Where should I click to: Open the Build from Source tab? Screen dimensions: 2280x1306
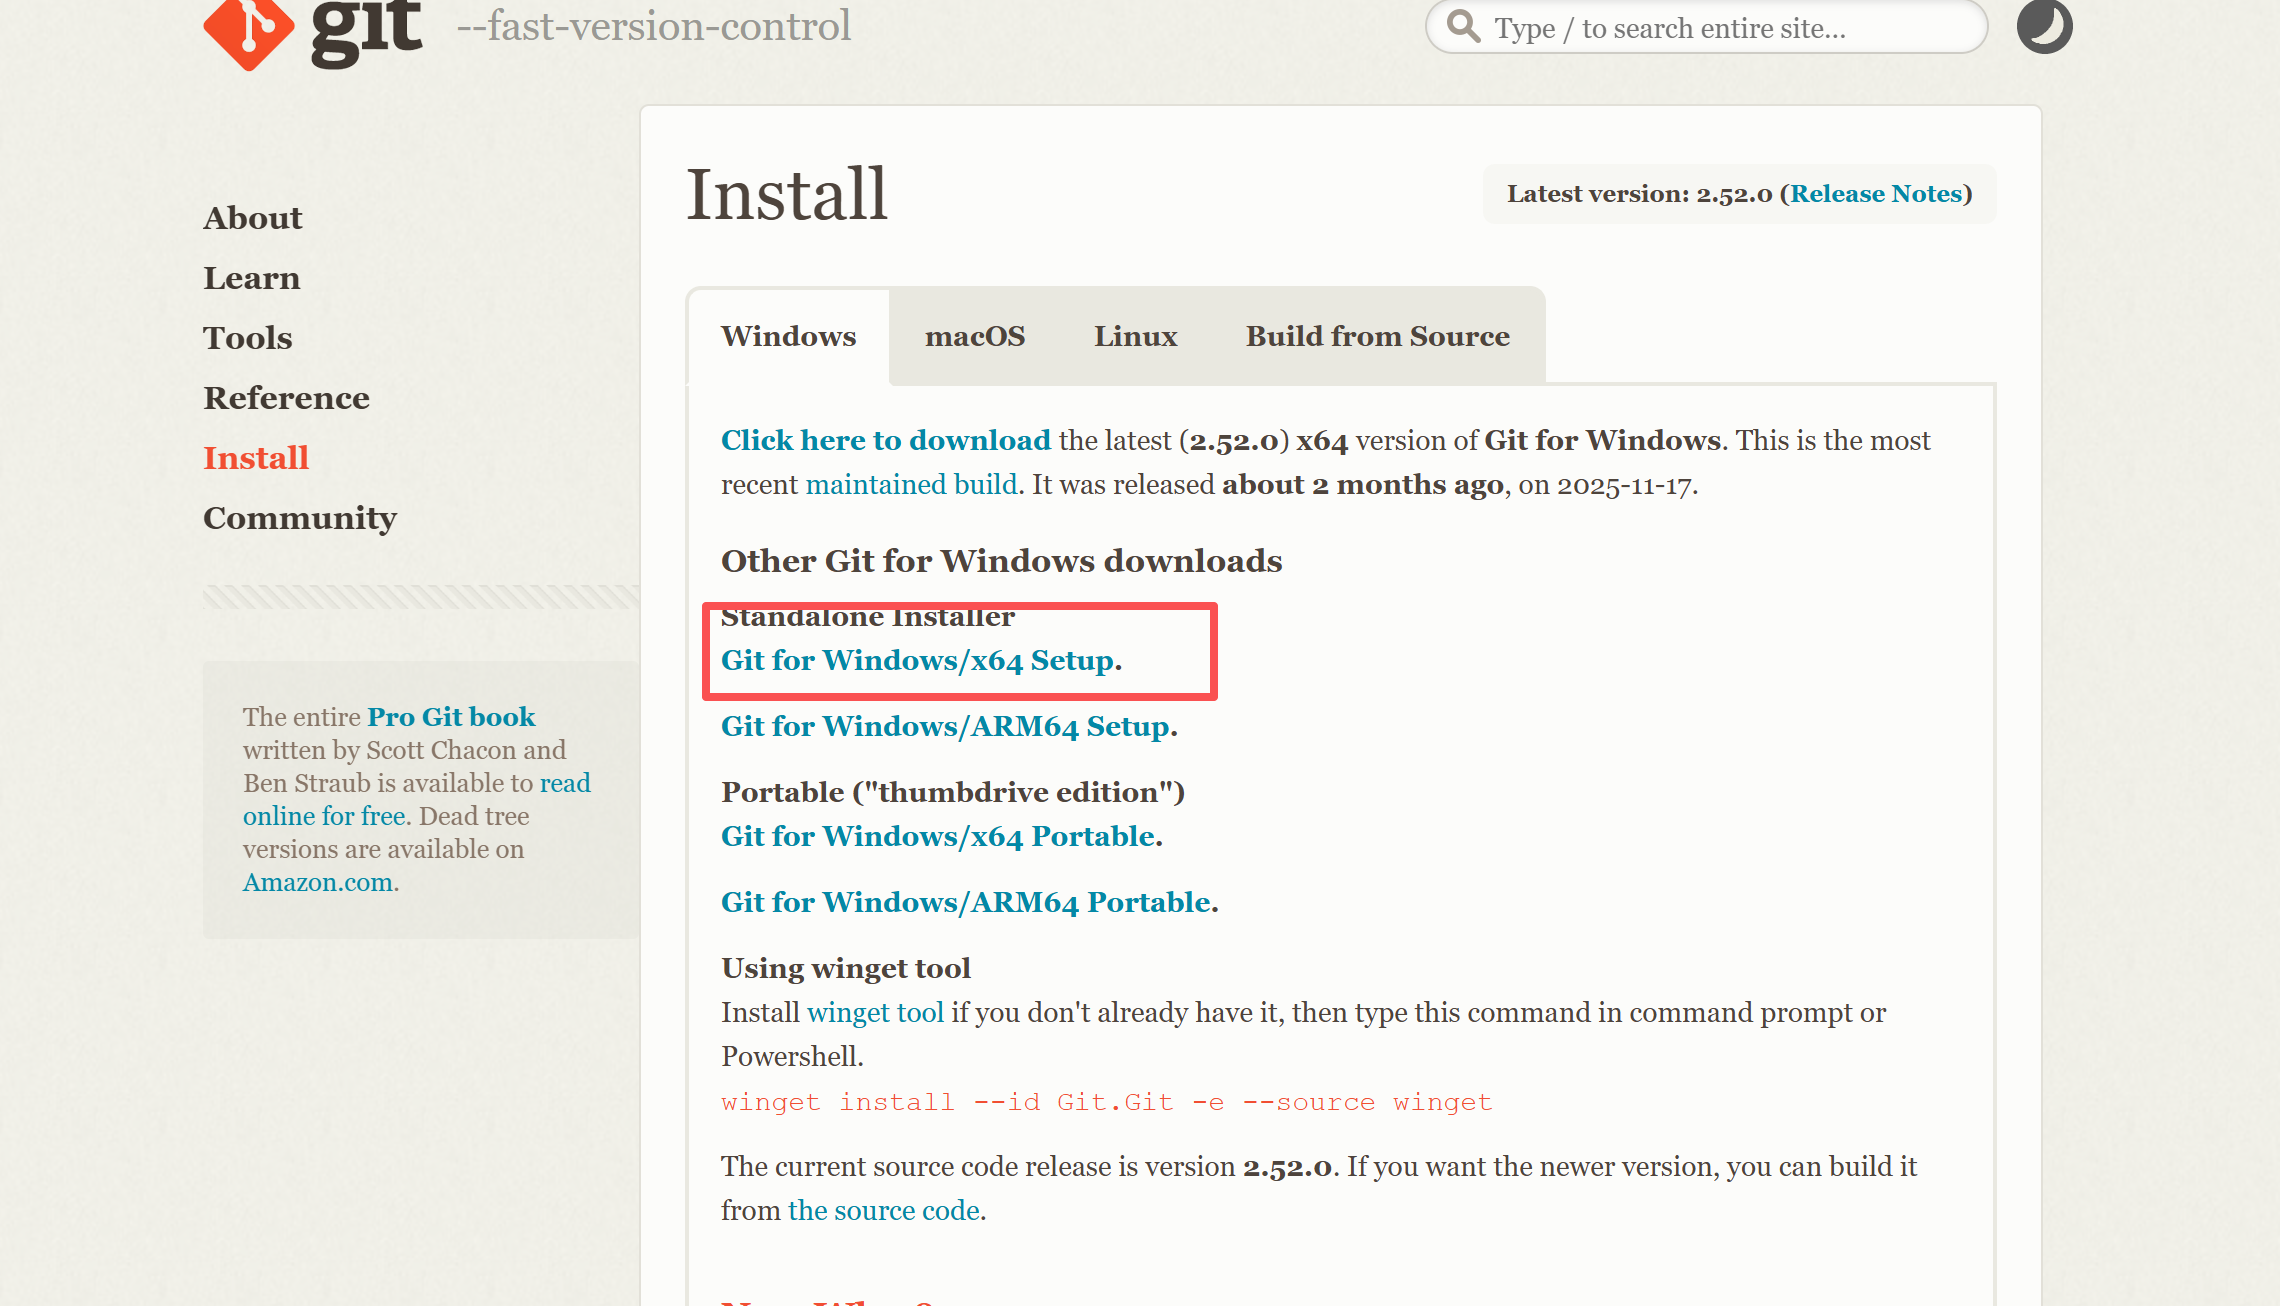pos(1377,336)
